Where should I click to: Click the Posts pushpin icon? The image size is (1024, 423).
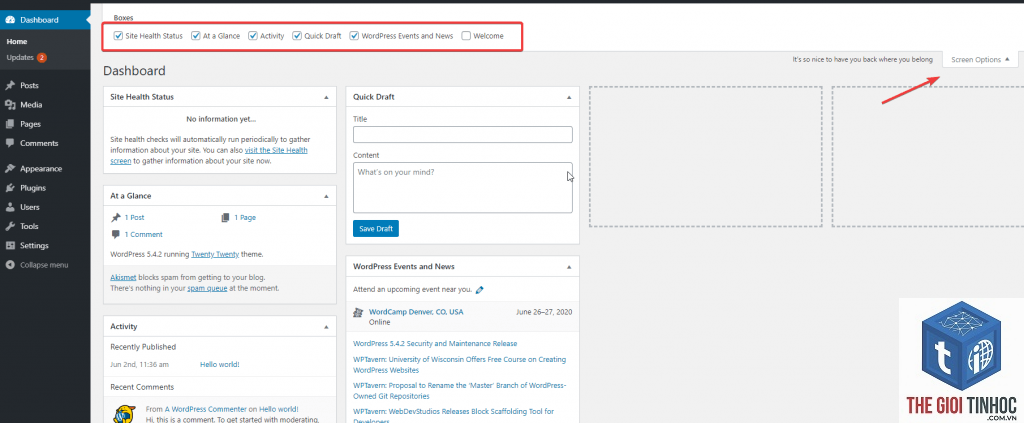pyautogui.click(x=10, y=86)
